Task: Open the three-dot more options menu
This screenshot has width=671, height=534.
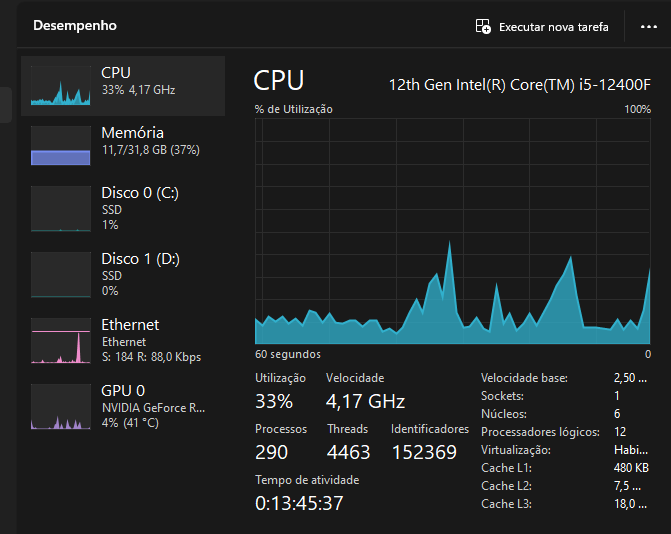Action: coord(649,27)
